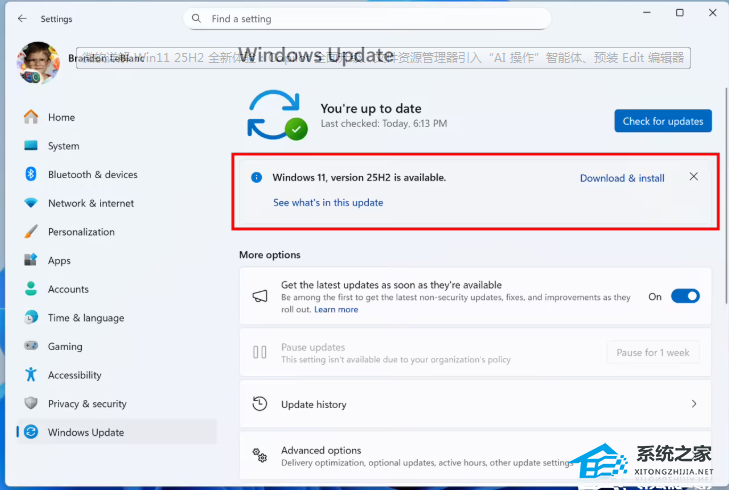
Task: Open Advanced options row
Action: (x=475, y=456)
